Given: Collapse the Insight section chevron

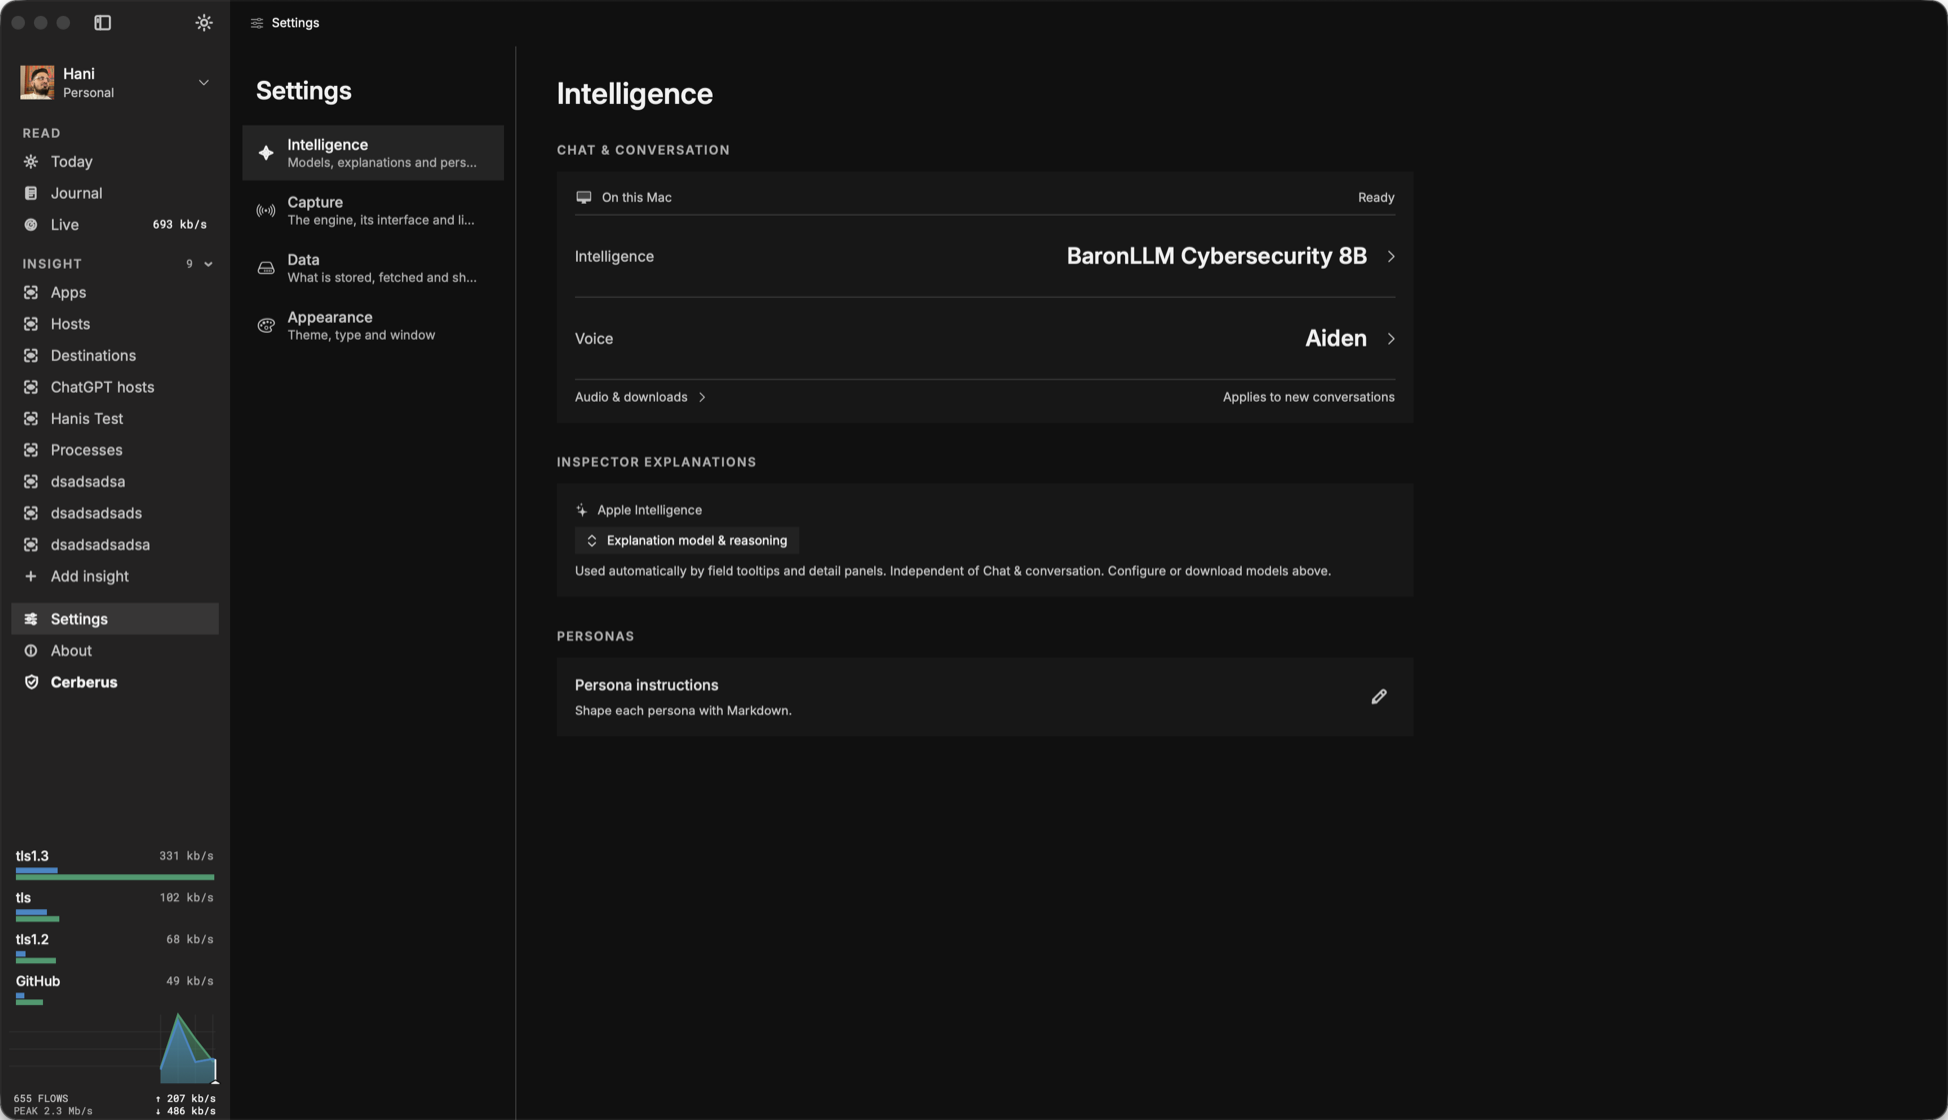Looking at the screenshot, I should coord(208,264).
